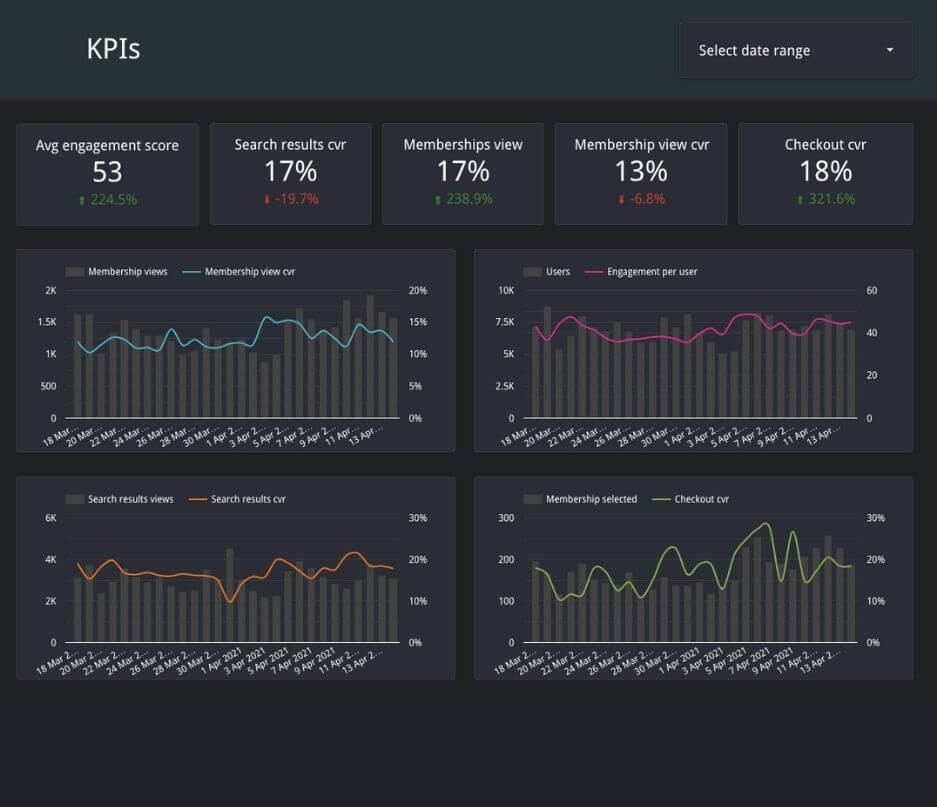Toggle the Checkout cvr chart legend label

click(x=702, y=499)
